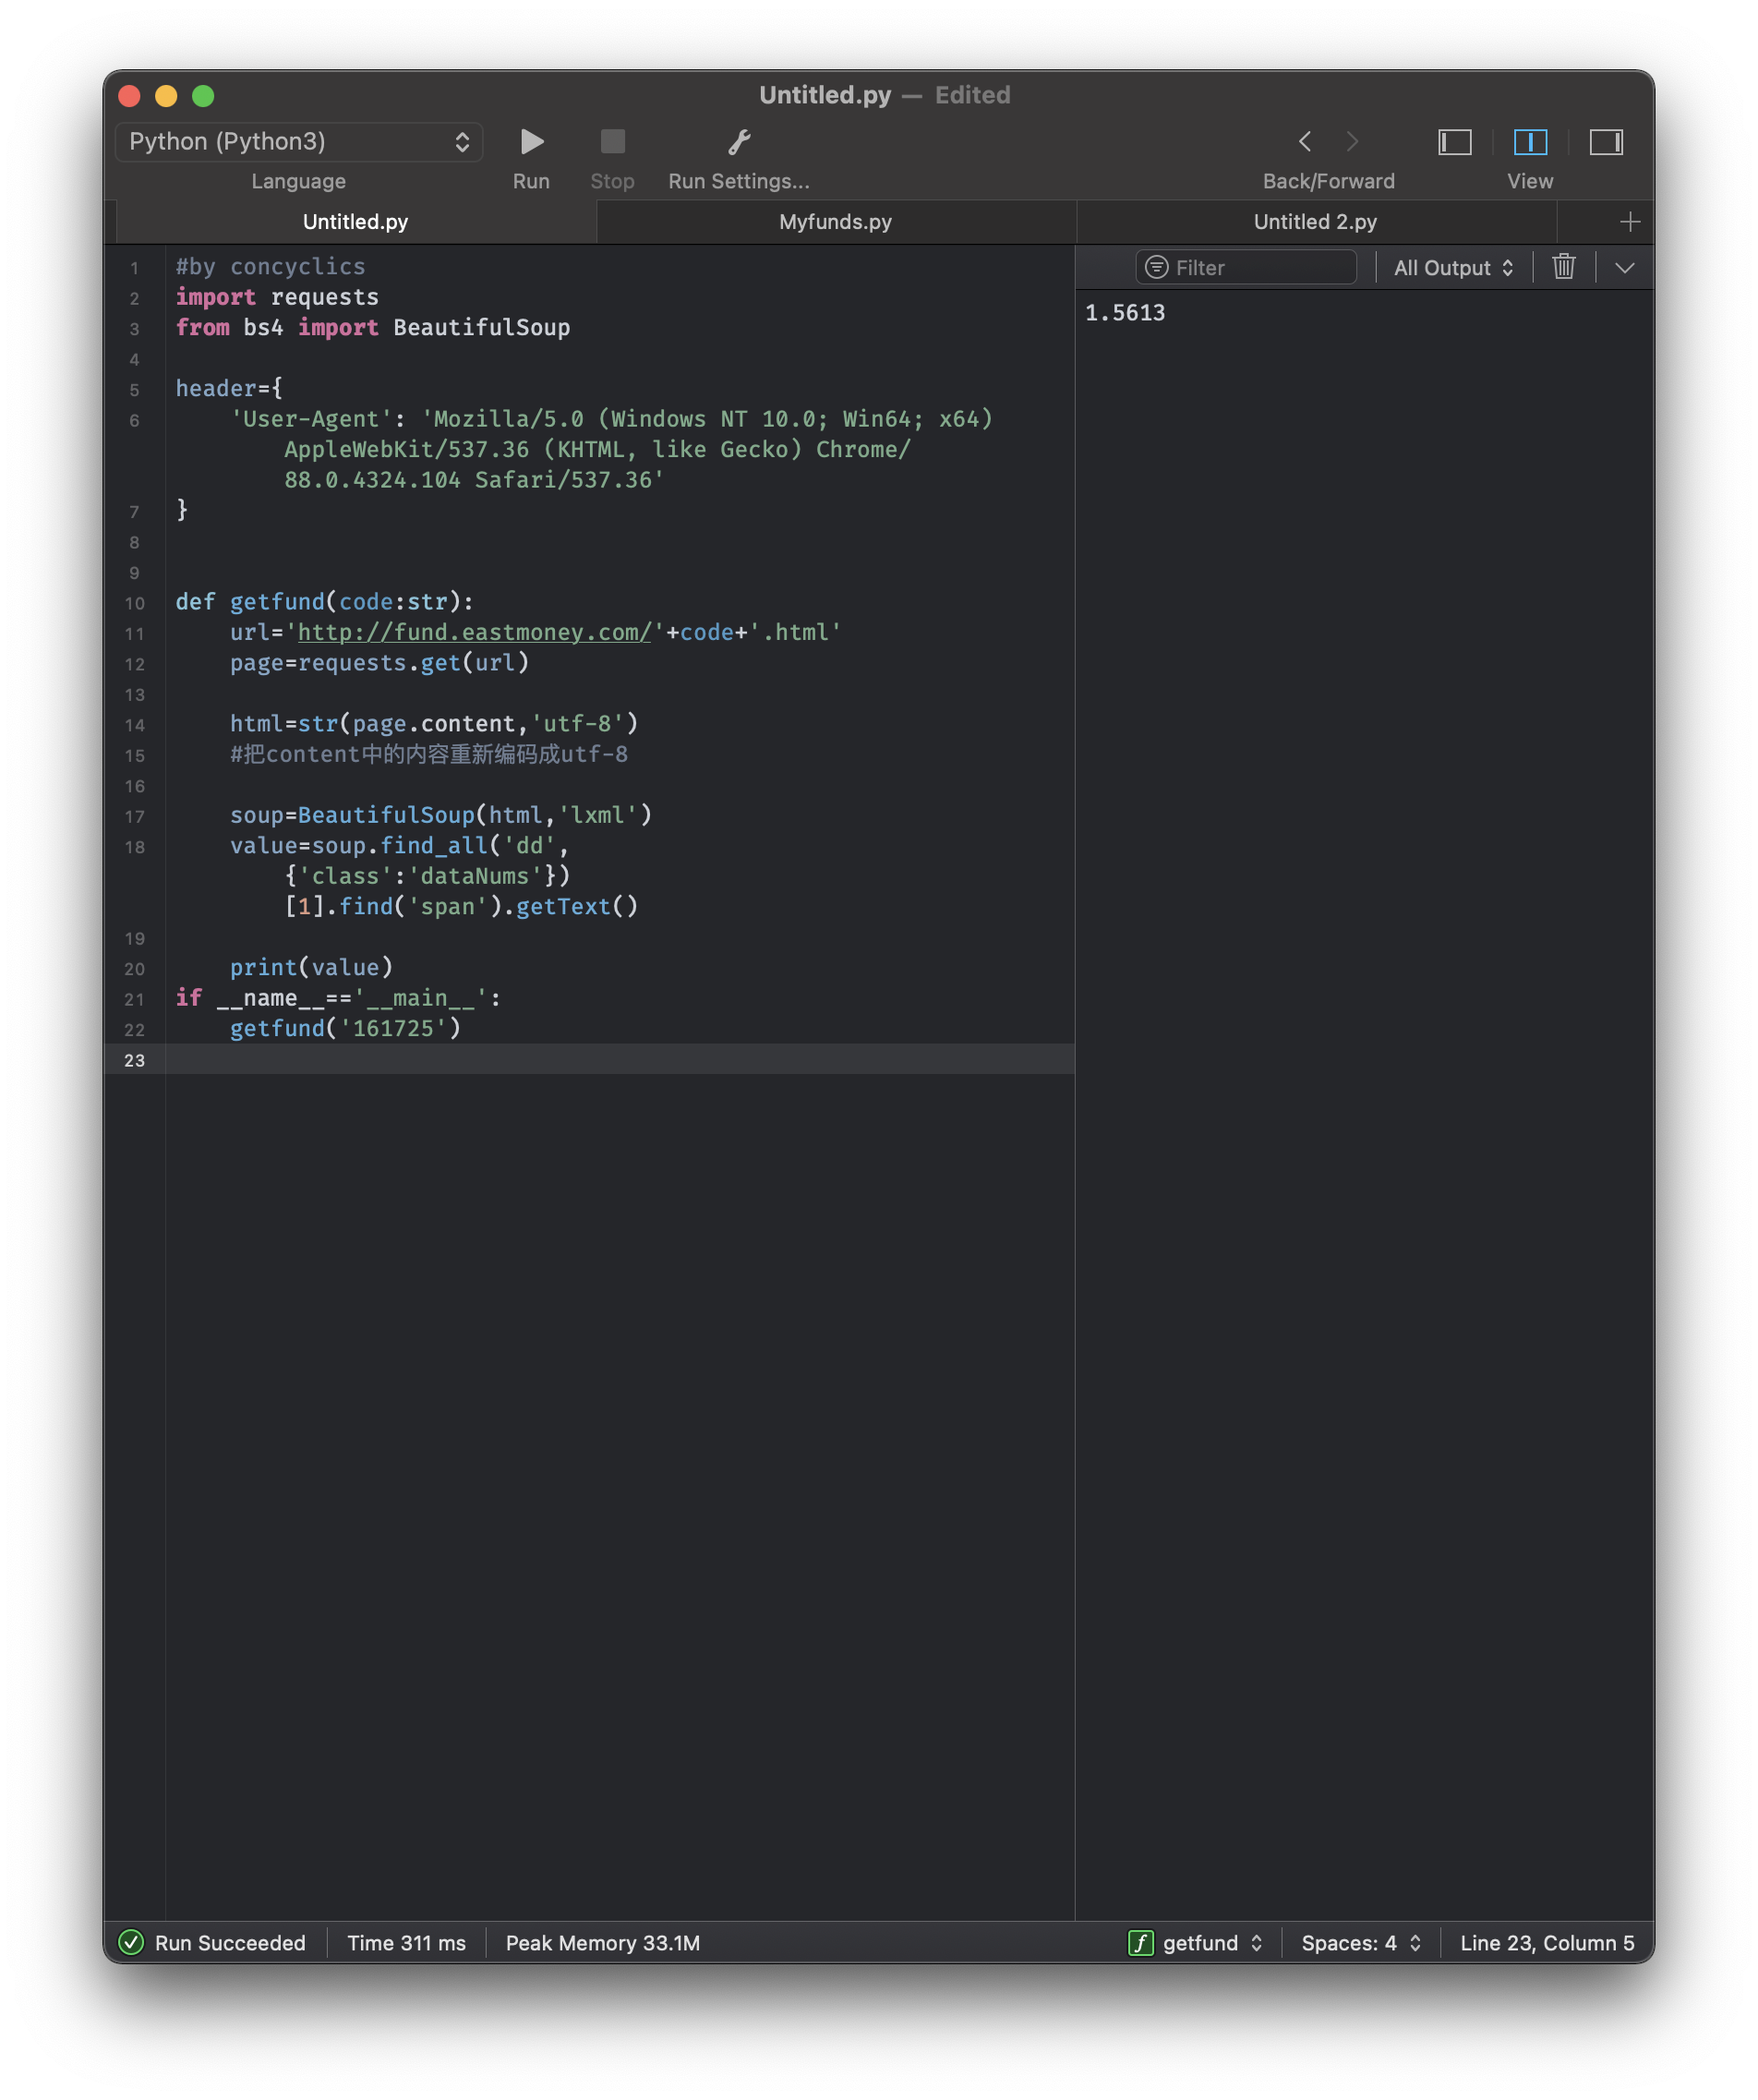Click the 'header={' line
This screenshot has width=1758, height=2100.
(x=230, y=389)
